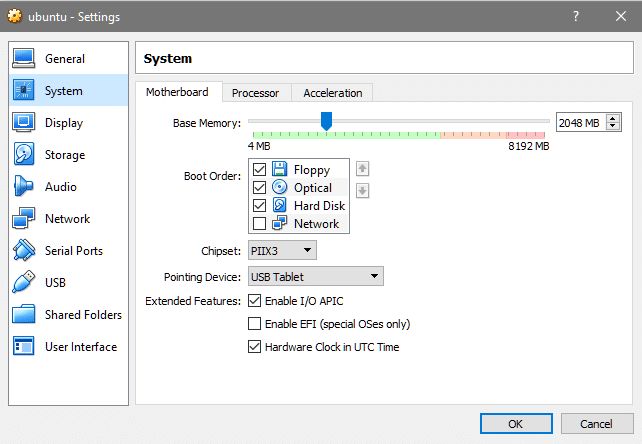Decrease base memory with down spinner arrow

click(x=613, y=126)
